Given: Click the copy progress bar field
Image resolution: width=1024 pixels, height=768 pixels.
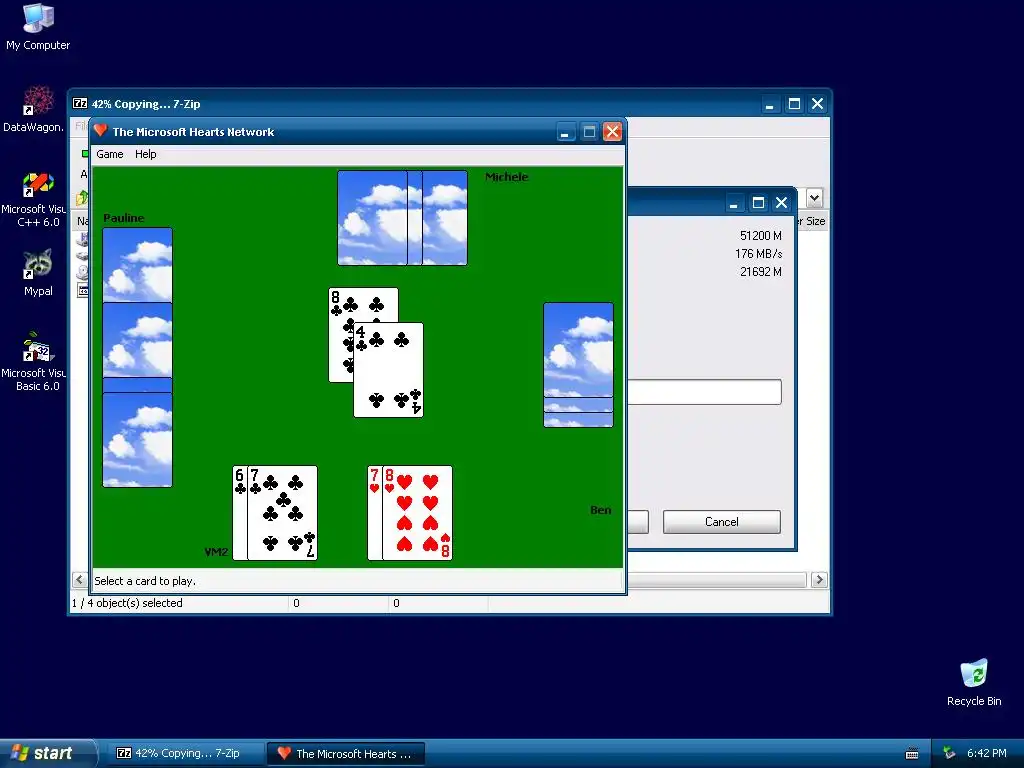Looking at the screenshot, I should (x=705, y=392).
